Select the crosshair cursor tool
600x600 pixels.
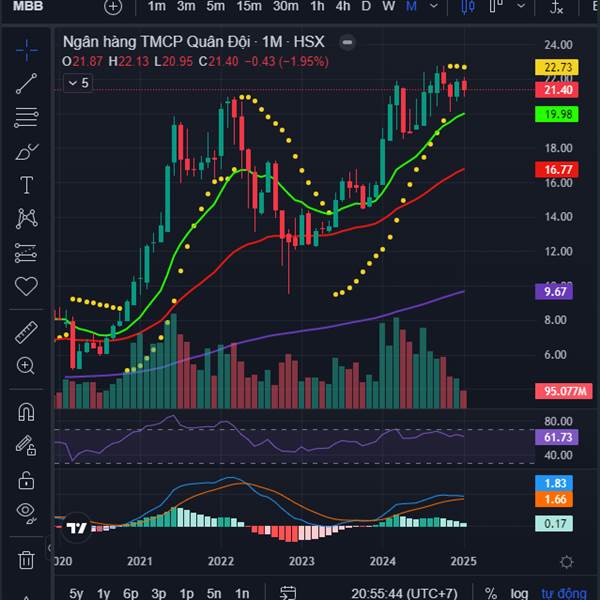click(26, 50)
